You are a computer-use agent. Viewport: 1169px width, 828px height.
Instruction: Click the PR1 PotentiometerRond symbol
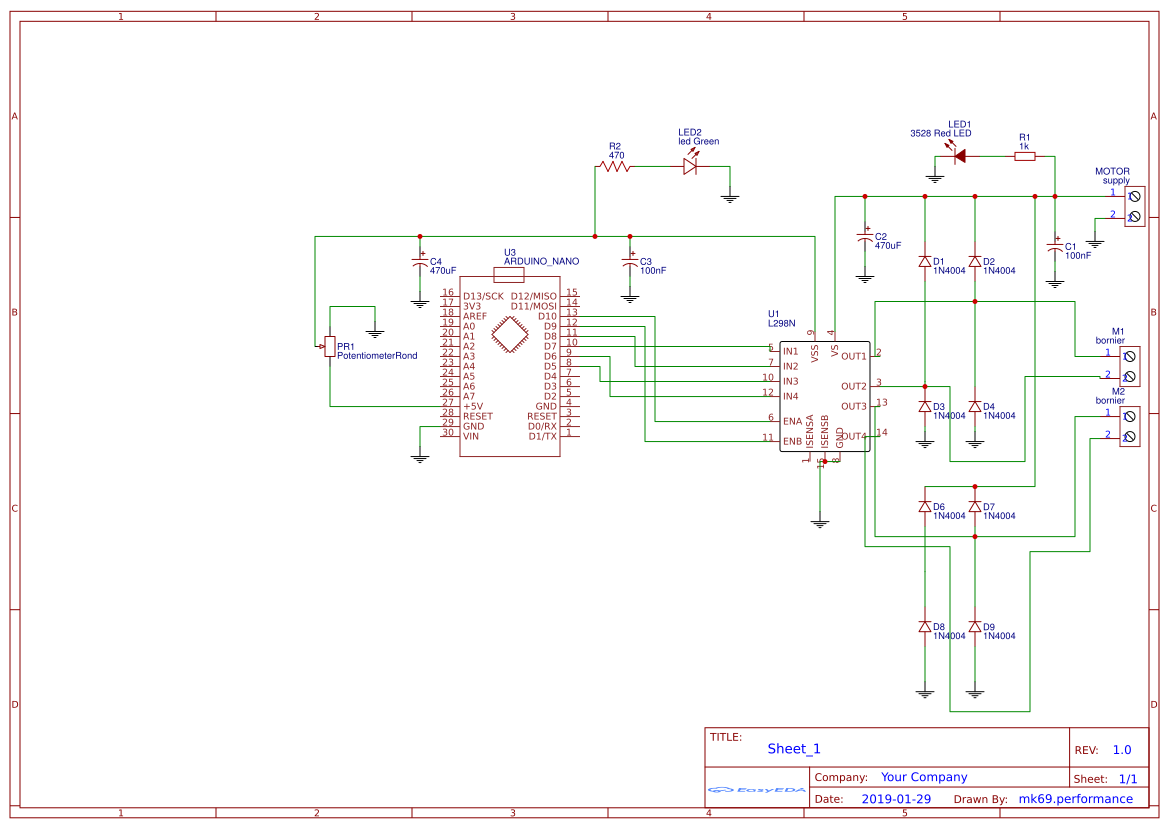click(330, 347)
